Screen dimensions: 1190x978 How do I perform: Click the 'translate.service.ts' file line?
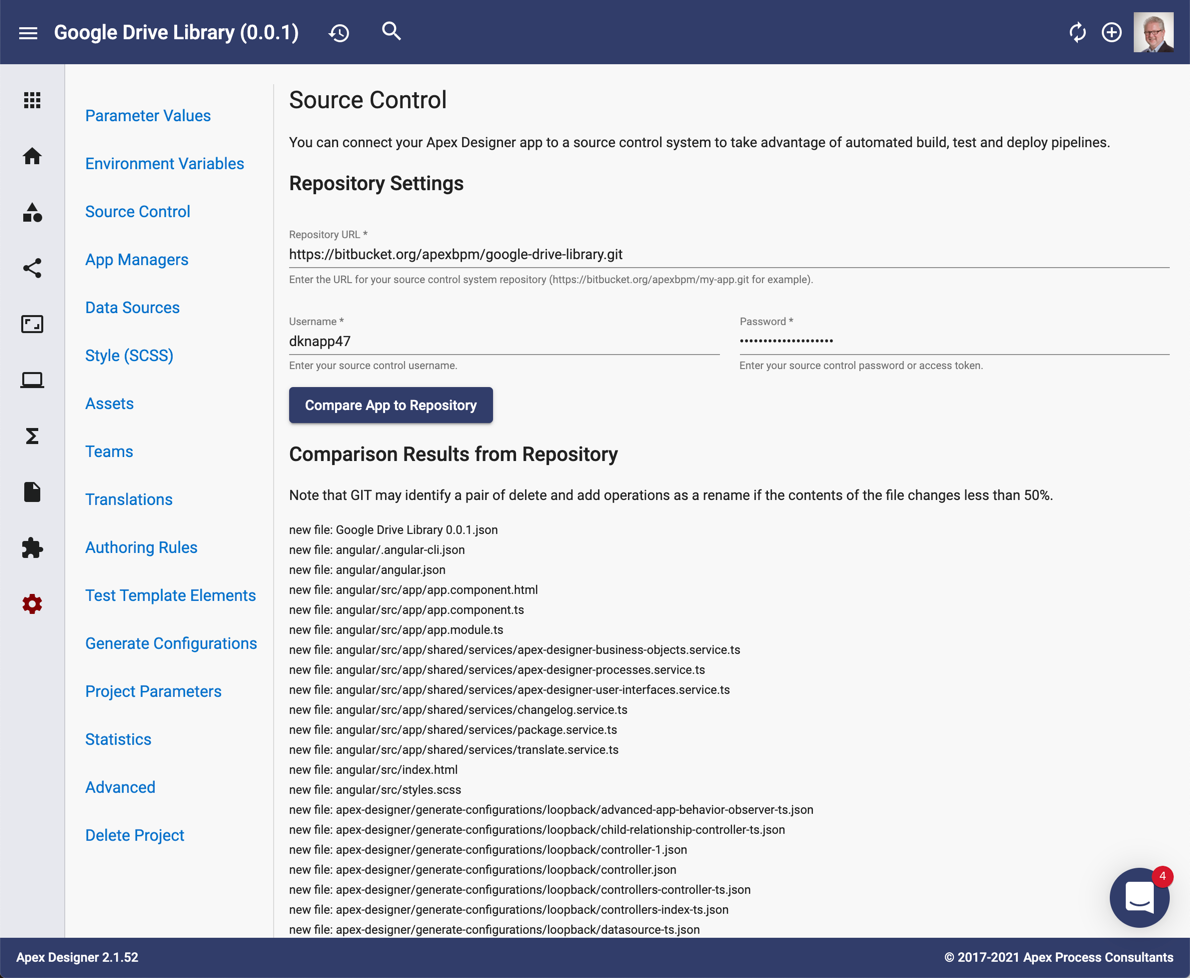[454, 750]
